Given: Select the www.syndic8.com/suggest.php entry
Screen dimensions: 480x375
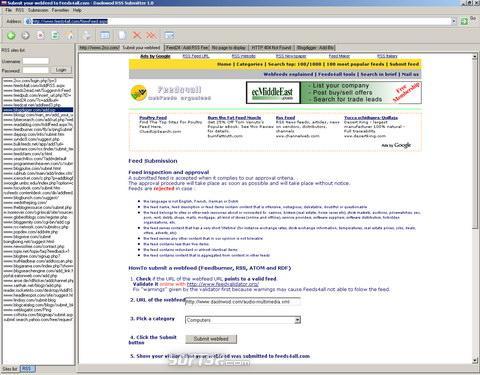Looking at the screenshot, I should click(38, 139).
